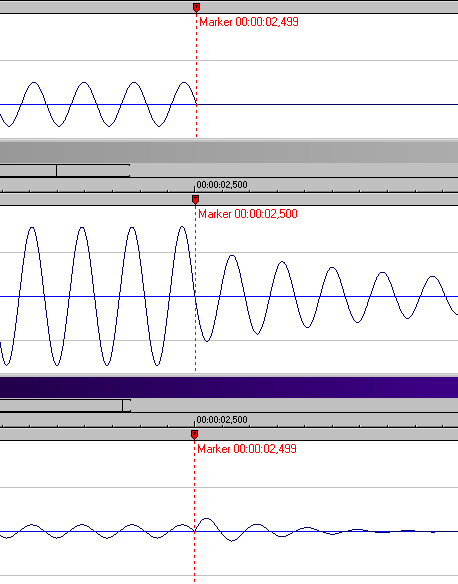458x584 pixels.
Task: Select red marker flag above the large waveform
Action: pos(195,200)
